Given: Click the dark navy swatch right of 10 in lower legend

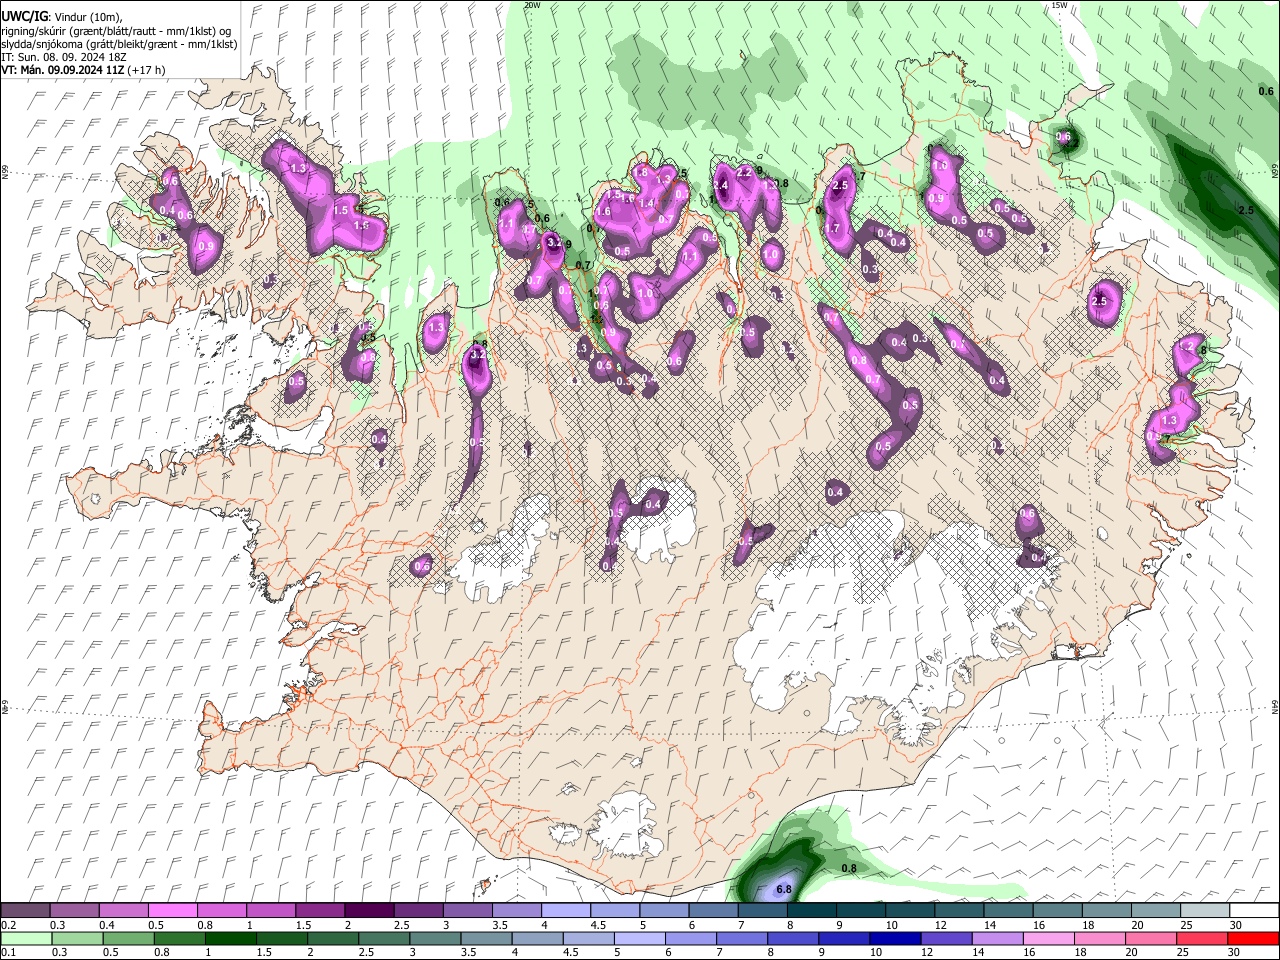Looking at the screenshot, I should (894, 938).
